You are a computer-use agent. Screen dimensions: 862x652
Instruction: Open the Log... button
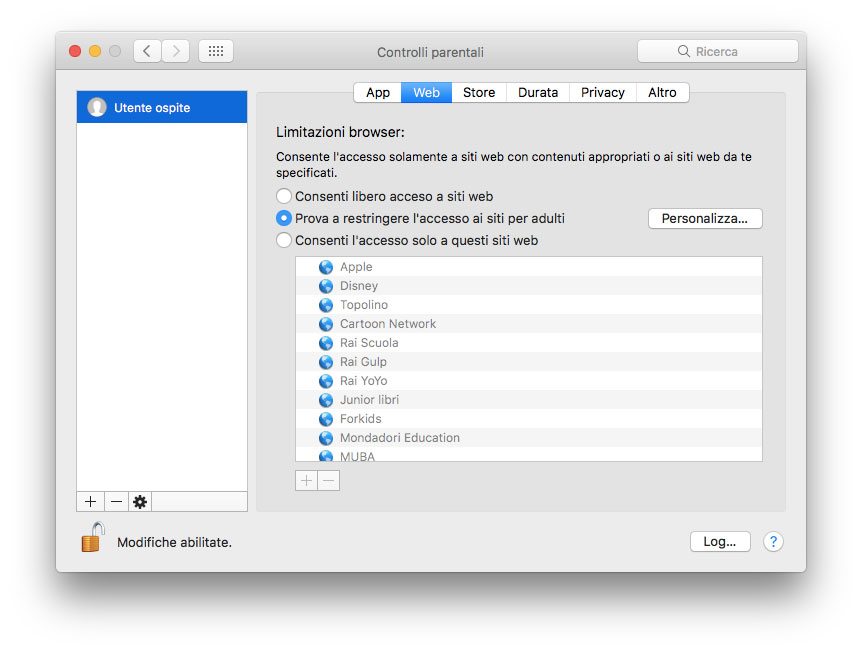point(720,542)
